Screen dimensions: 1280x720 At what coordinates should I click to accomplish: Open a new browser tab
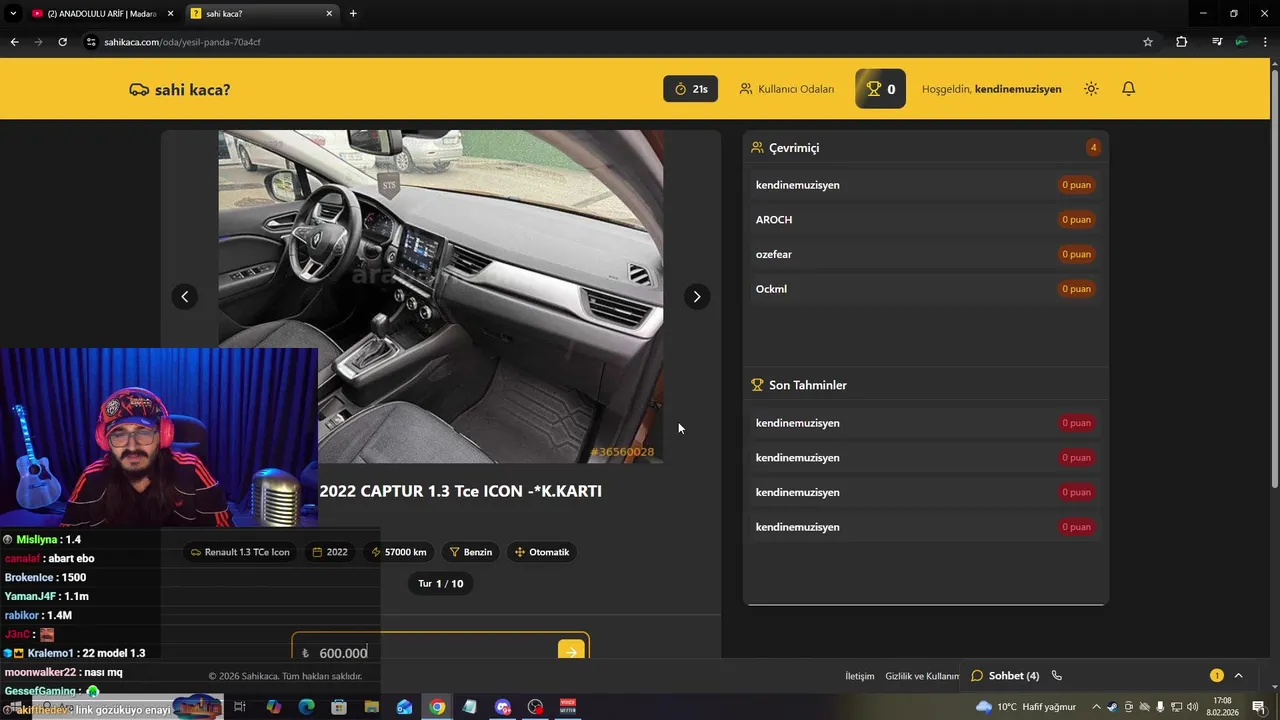353,14
